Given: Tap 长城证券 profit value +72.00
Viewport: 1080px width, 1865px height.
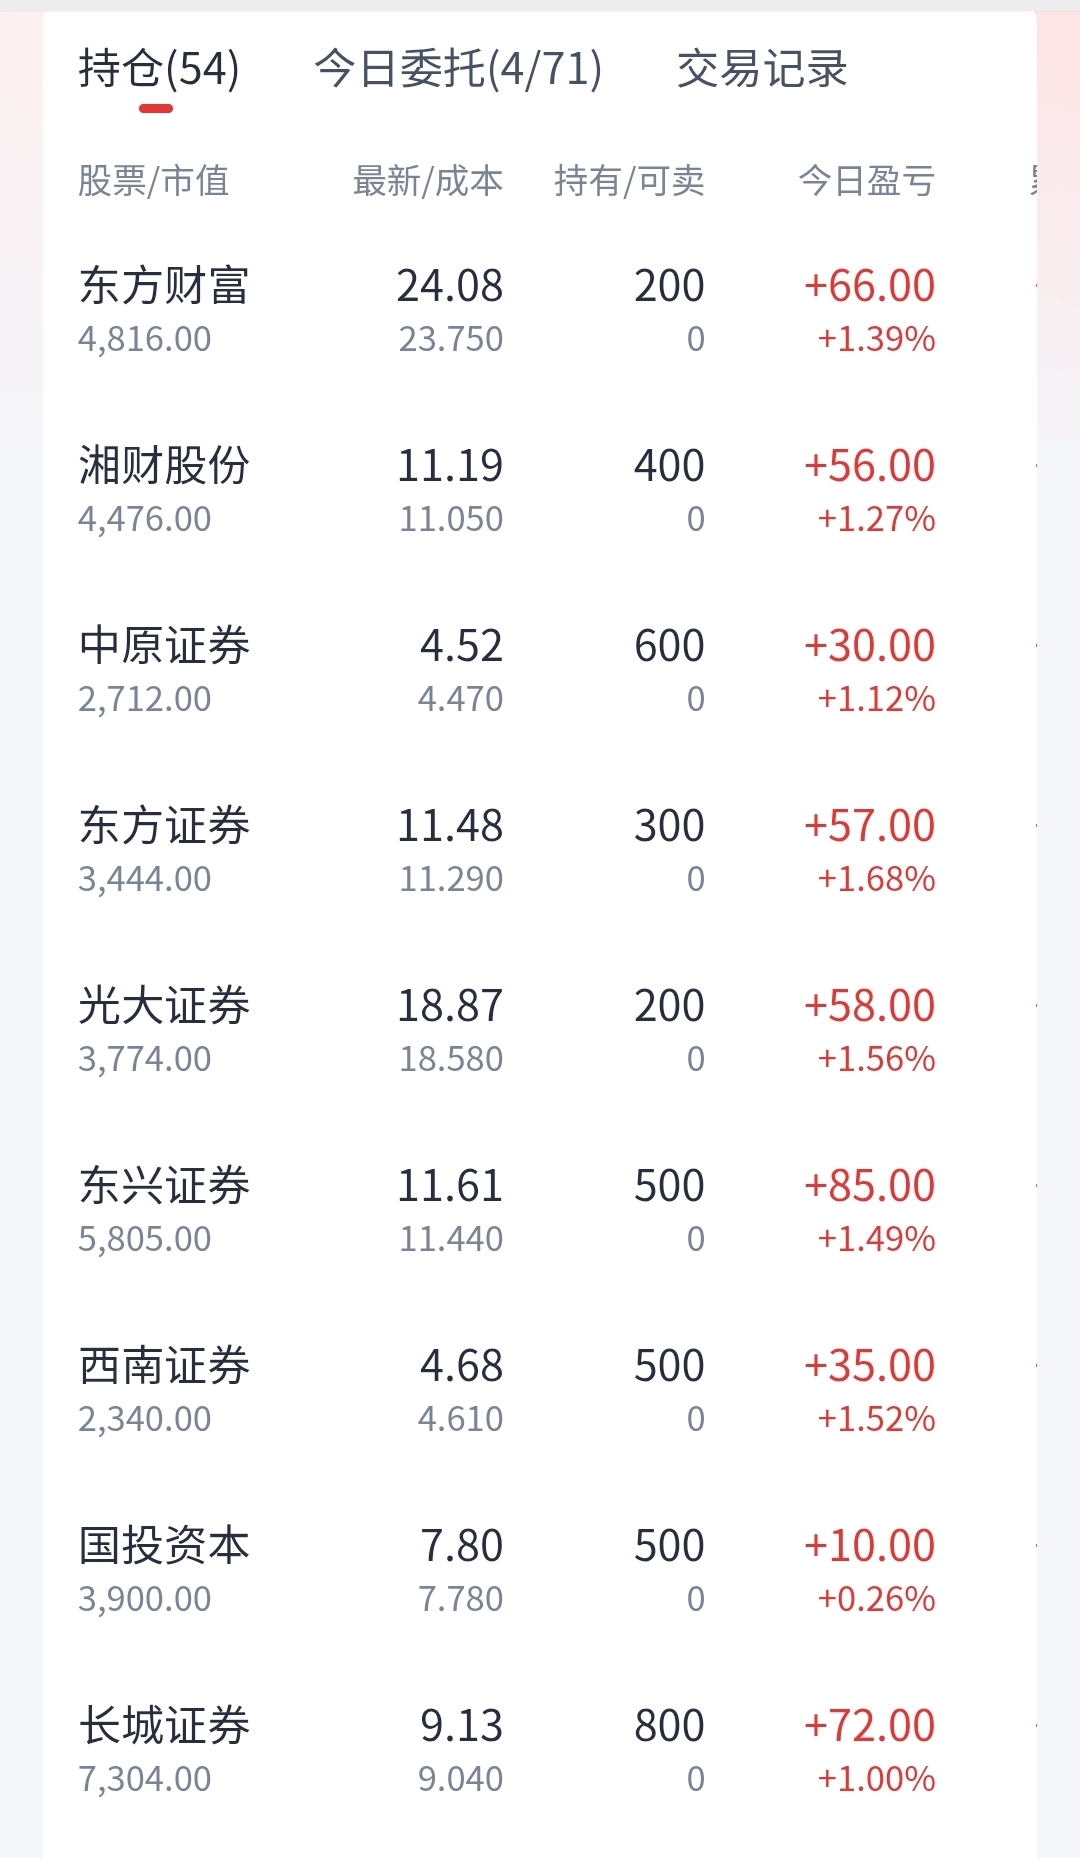Looking at the screenshot, I should tap(869, 1726).
